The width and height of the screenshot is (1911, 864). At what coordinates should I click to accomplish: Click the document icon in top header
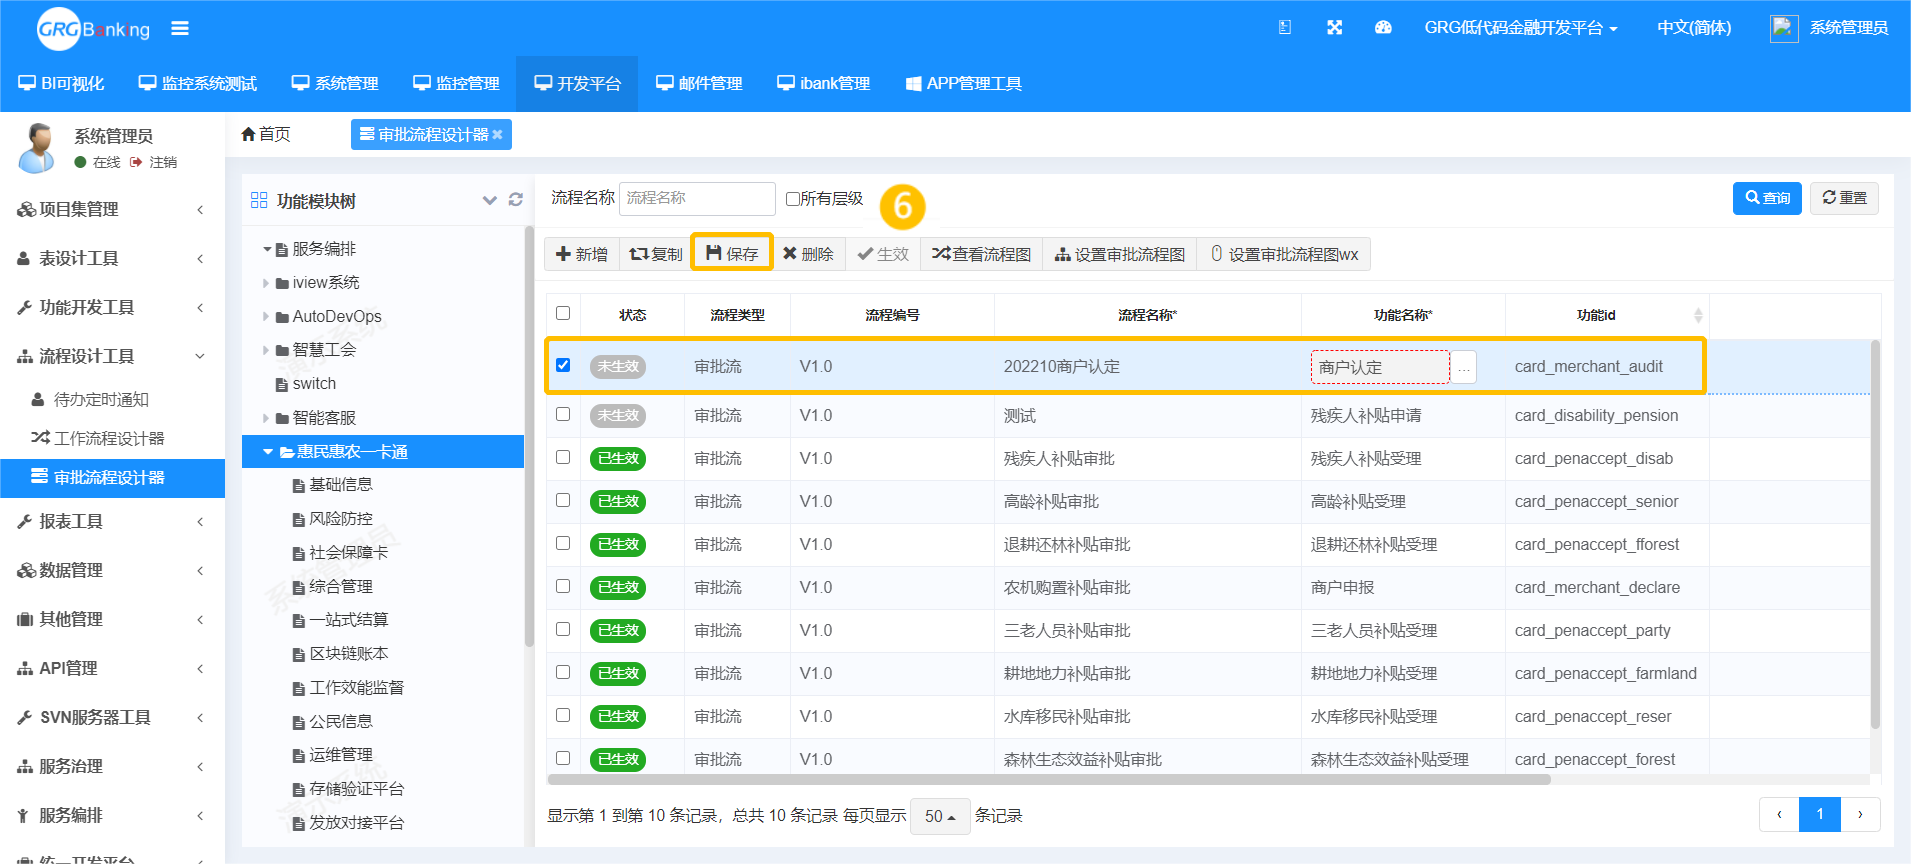pyautogui.click(x=1285, y=28)
